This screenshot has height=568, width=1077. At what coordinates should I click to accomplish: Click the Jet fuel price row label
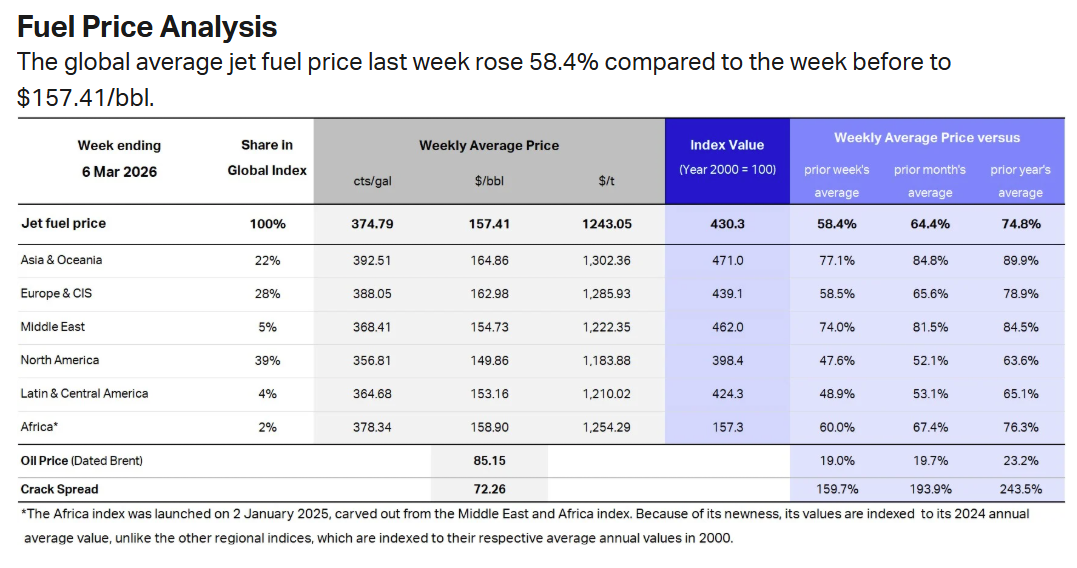pos(63,224)
